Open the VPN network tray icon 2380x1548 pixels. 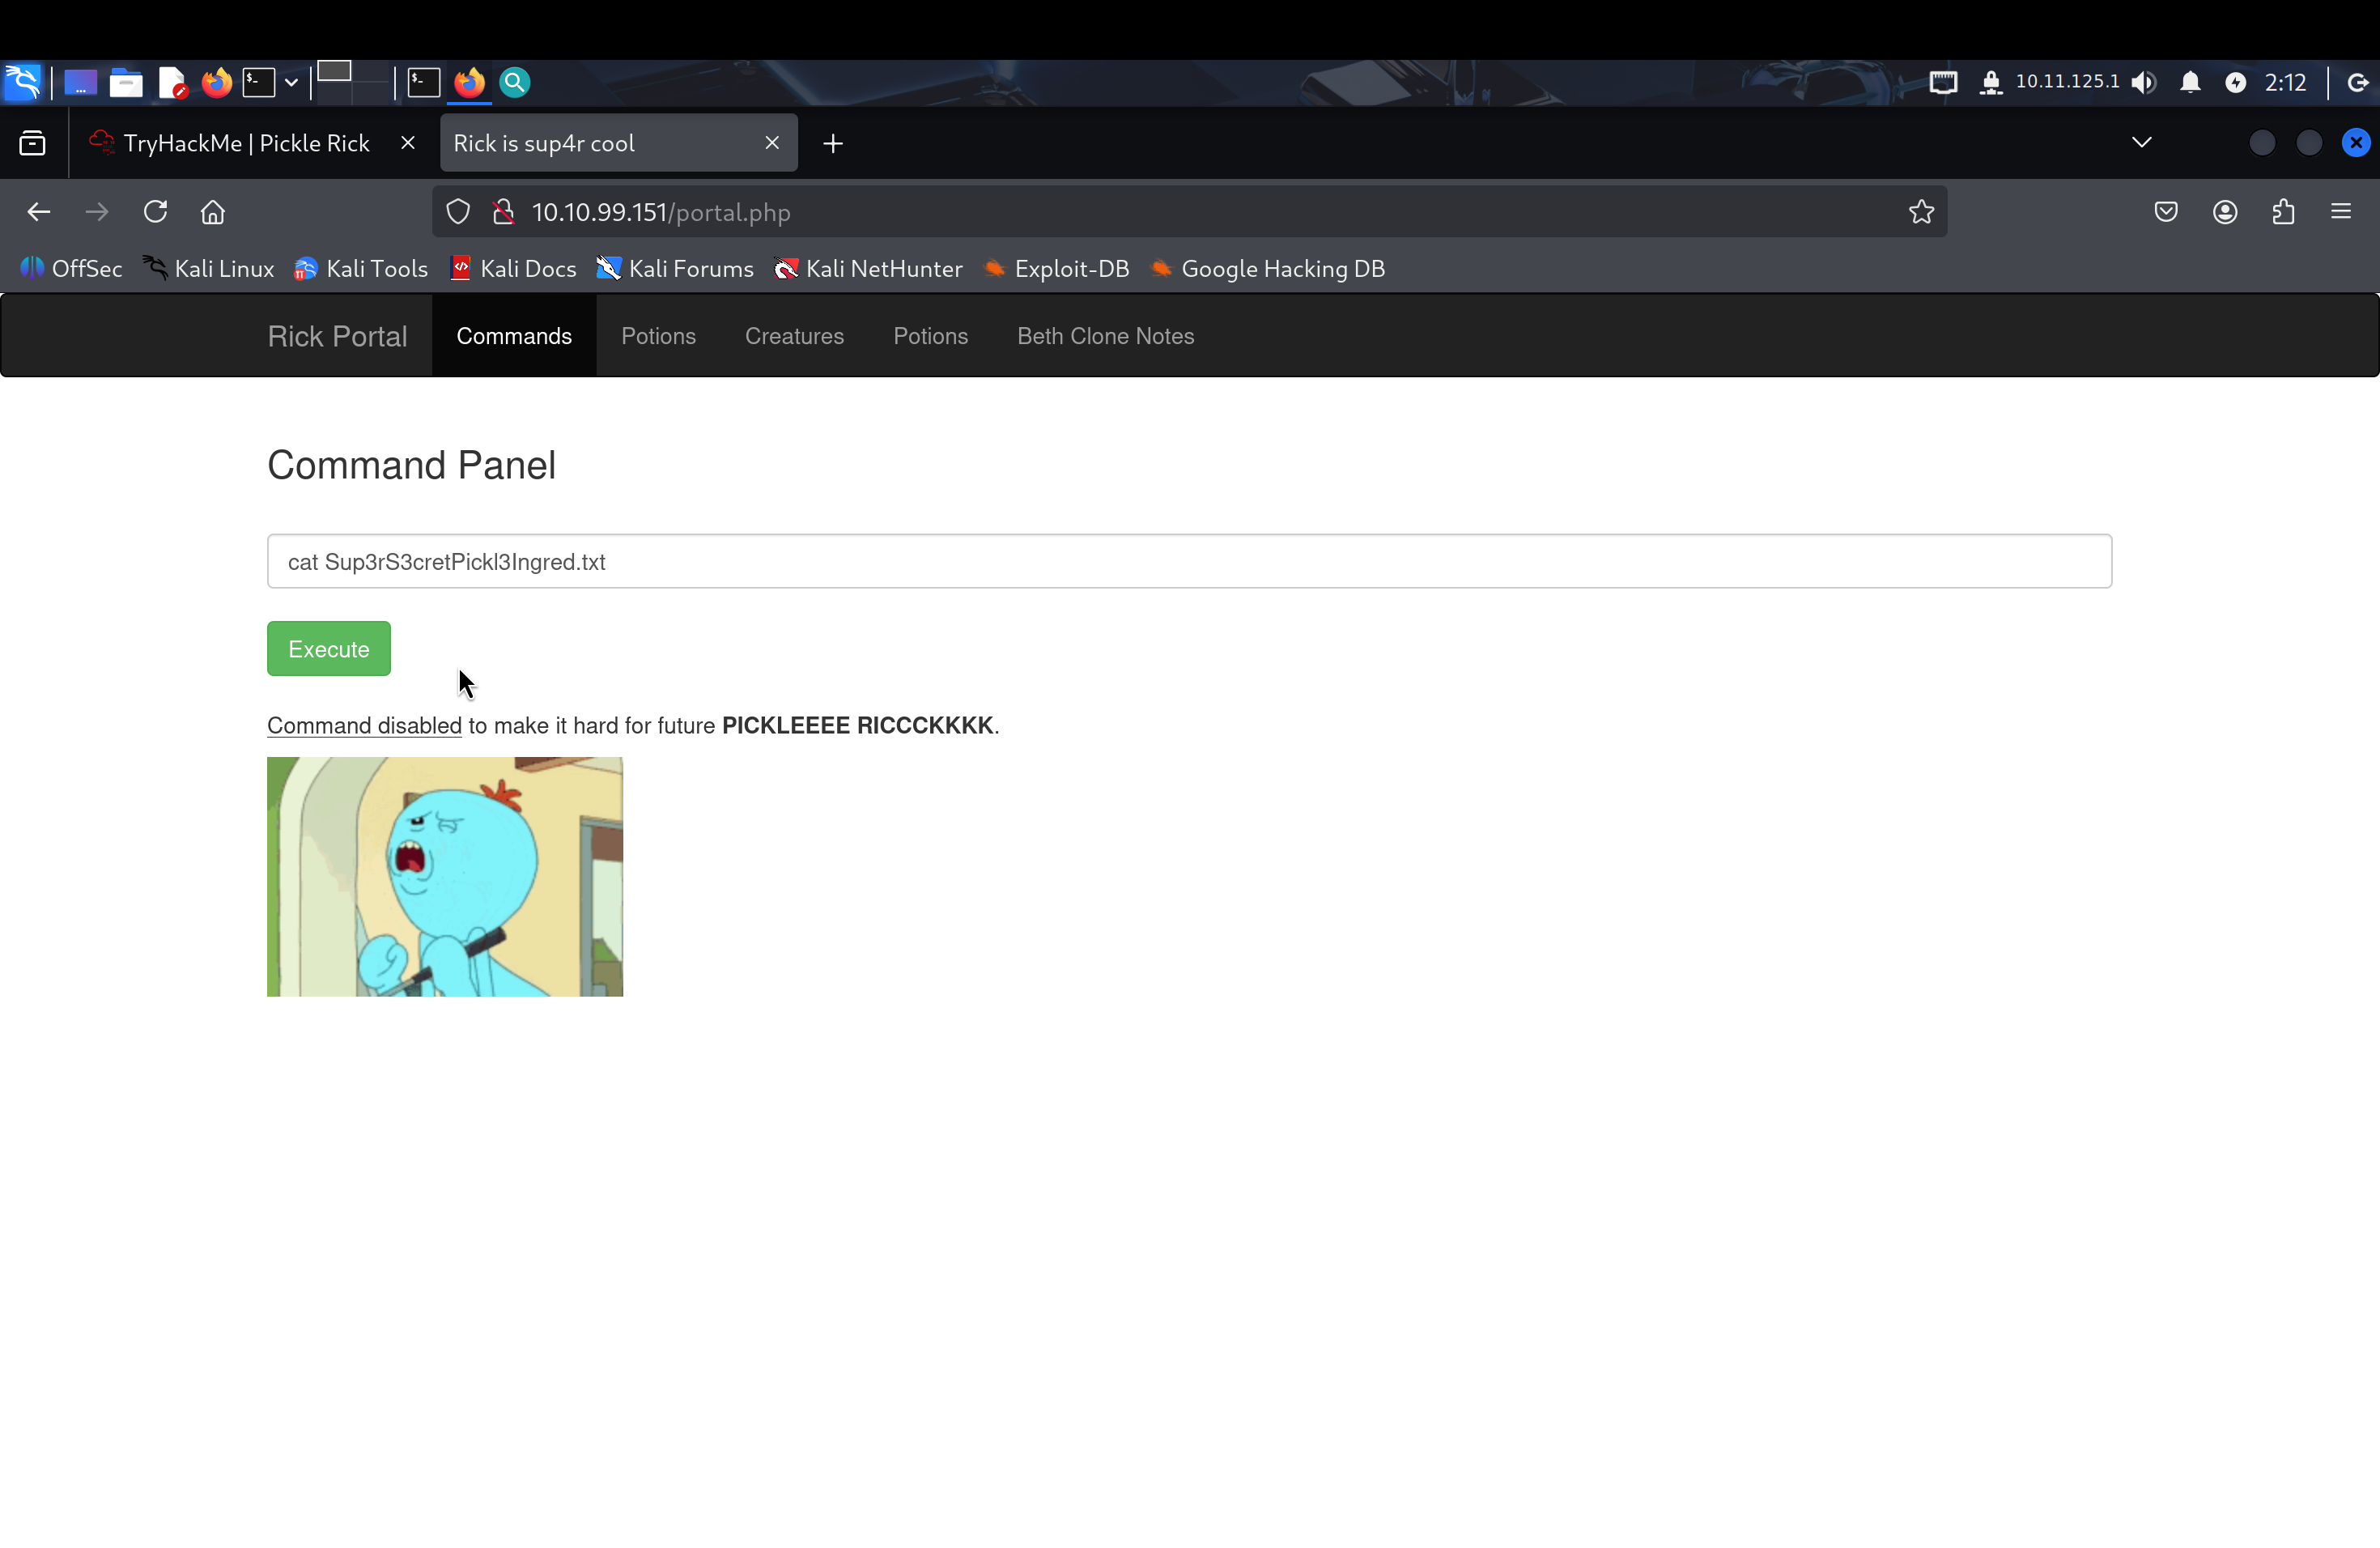pos(1990,82)
